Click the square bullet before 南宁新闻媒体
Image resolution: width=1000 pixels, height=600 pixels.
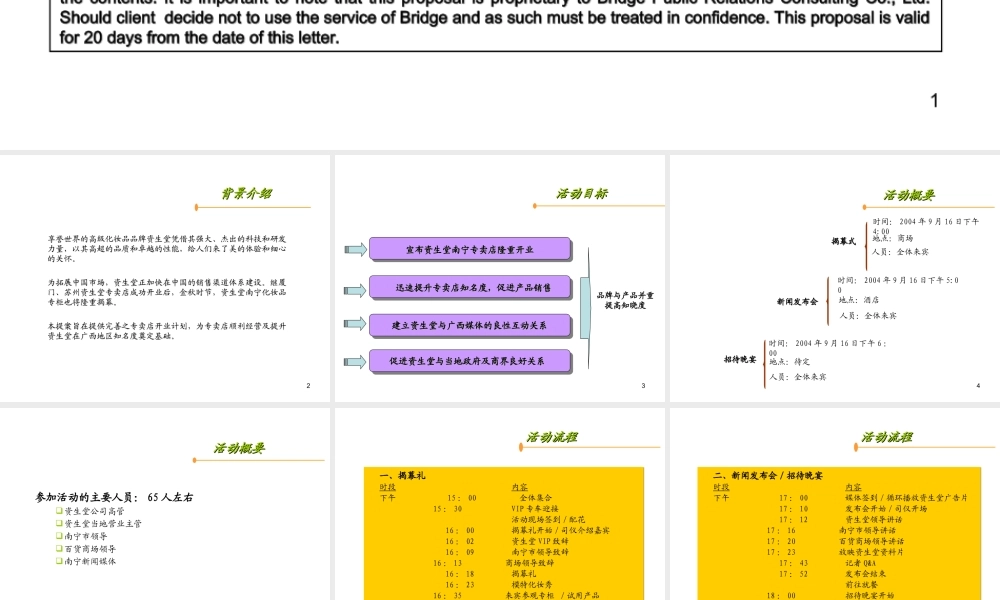pyautogui.click(x=59, y=561)
